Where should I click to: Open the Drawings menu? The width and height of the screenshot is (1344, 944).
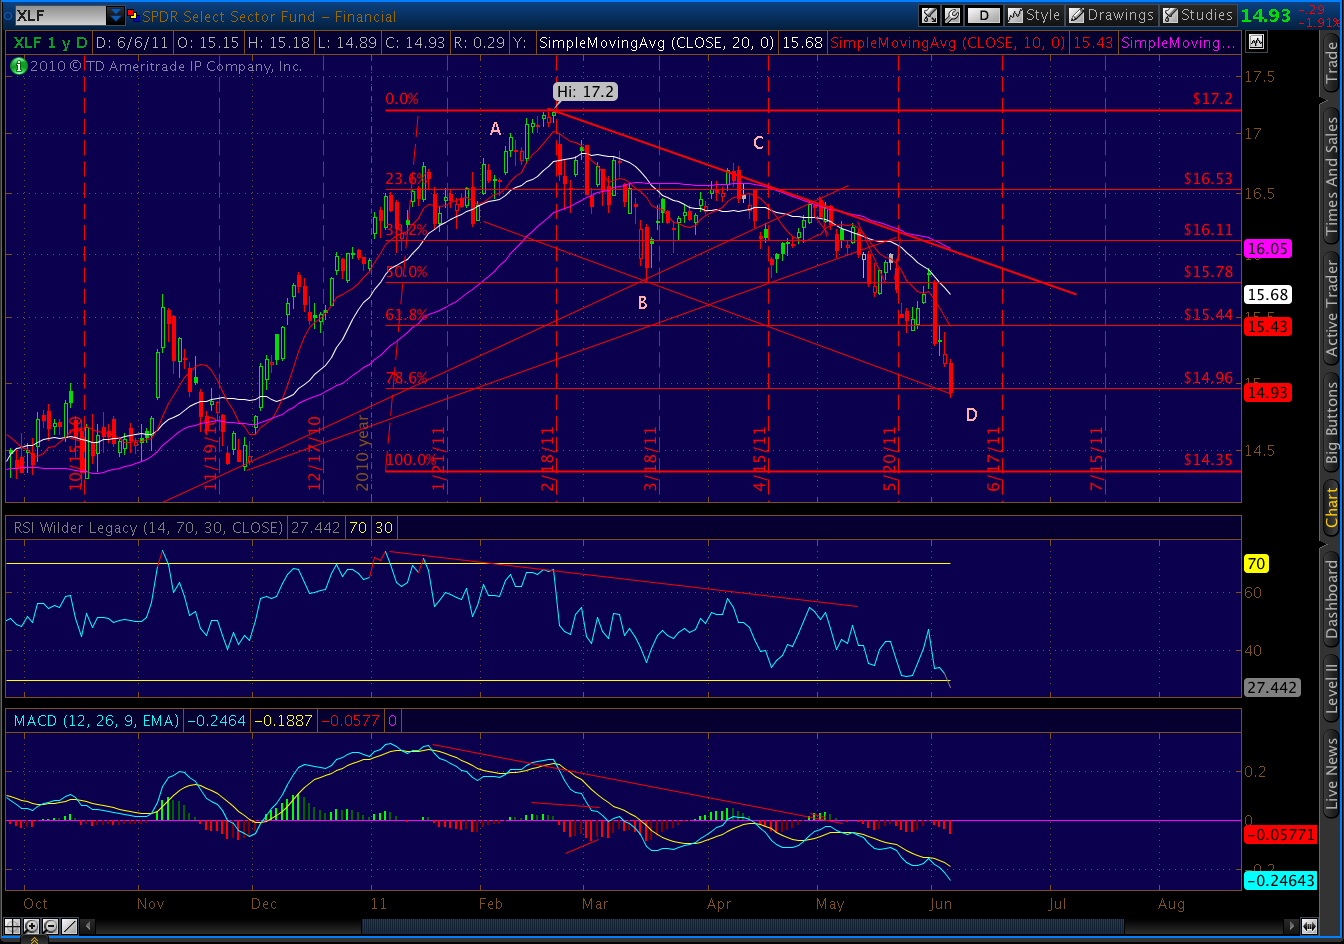pyautogui.click(x=1111, y=15)
